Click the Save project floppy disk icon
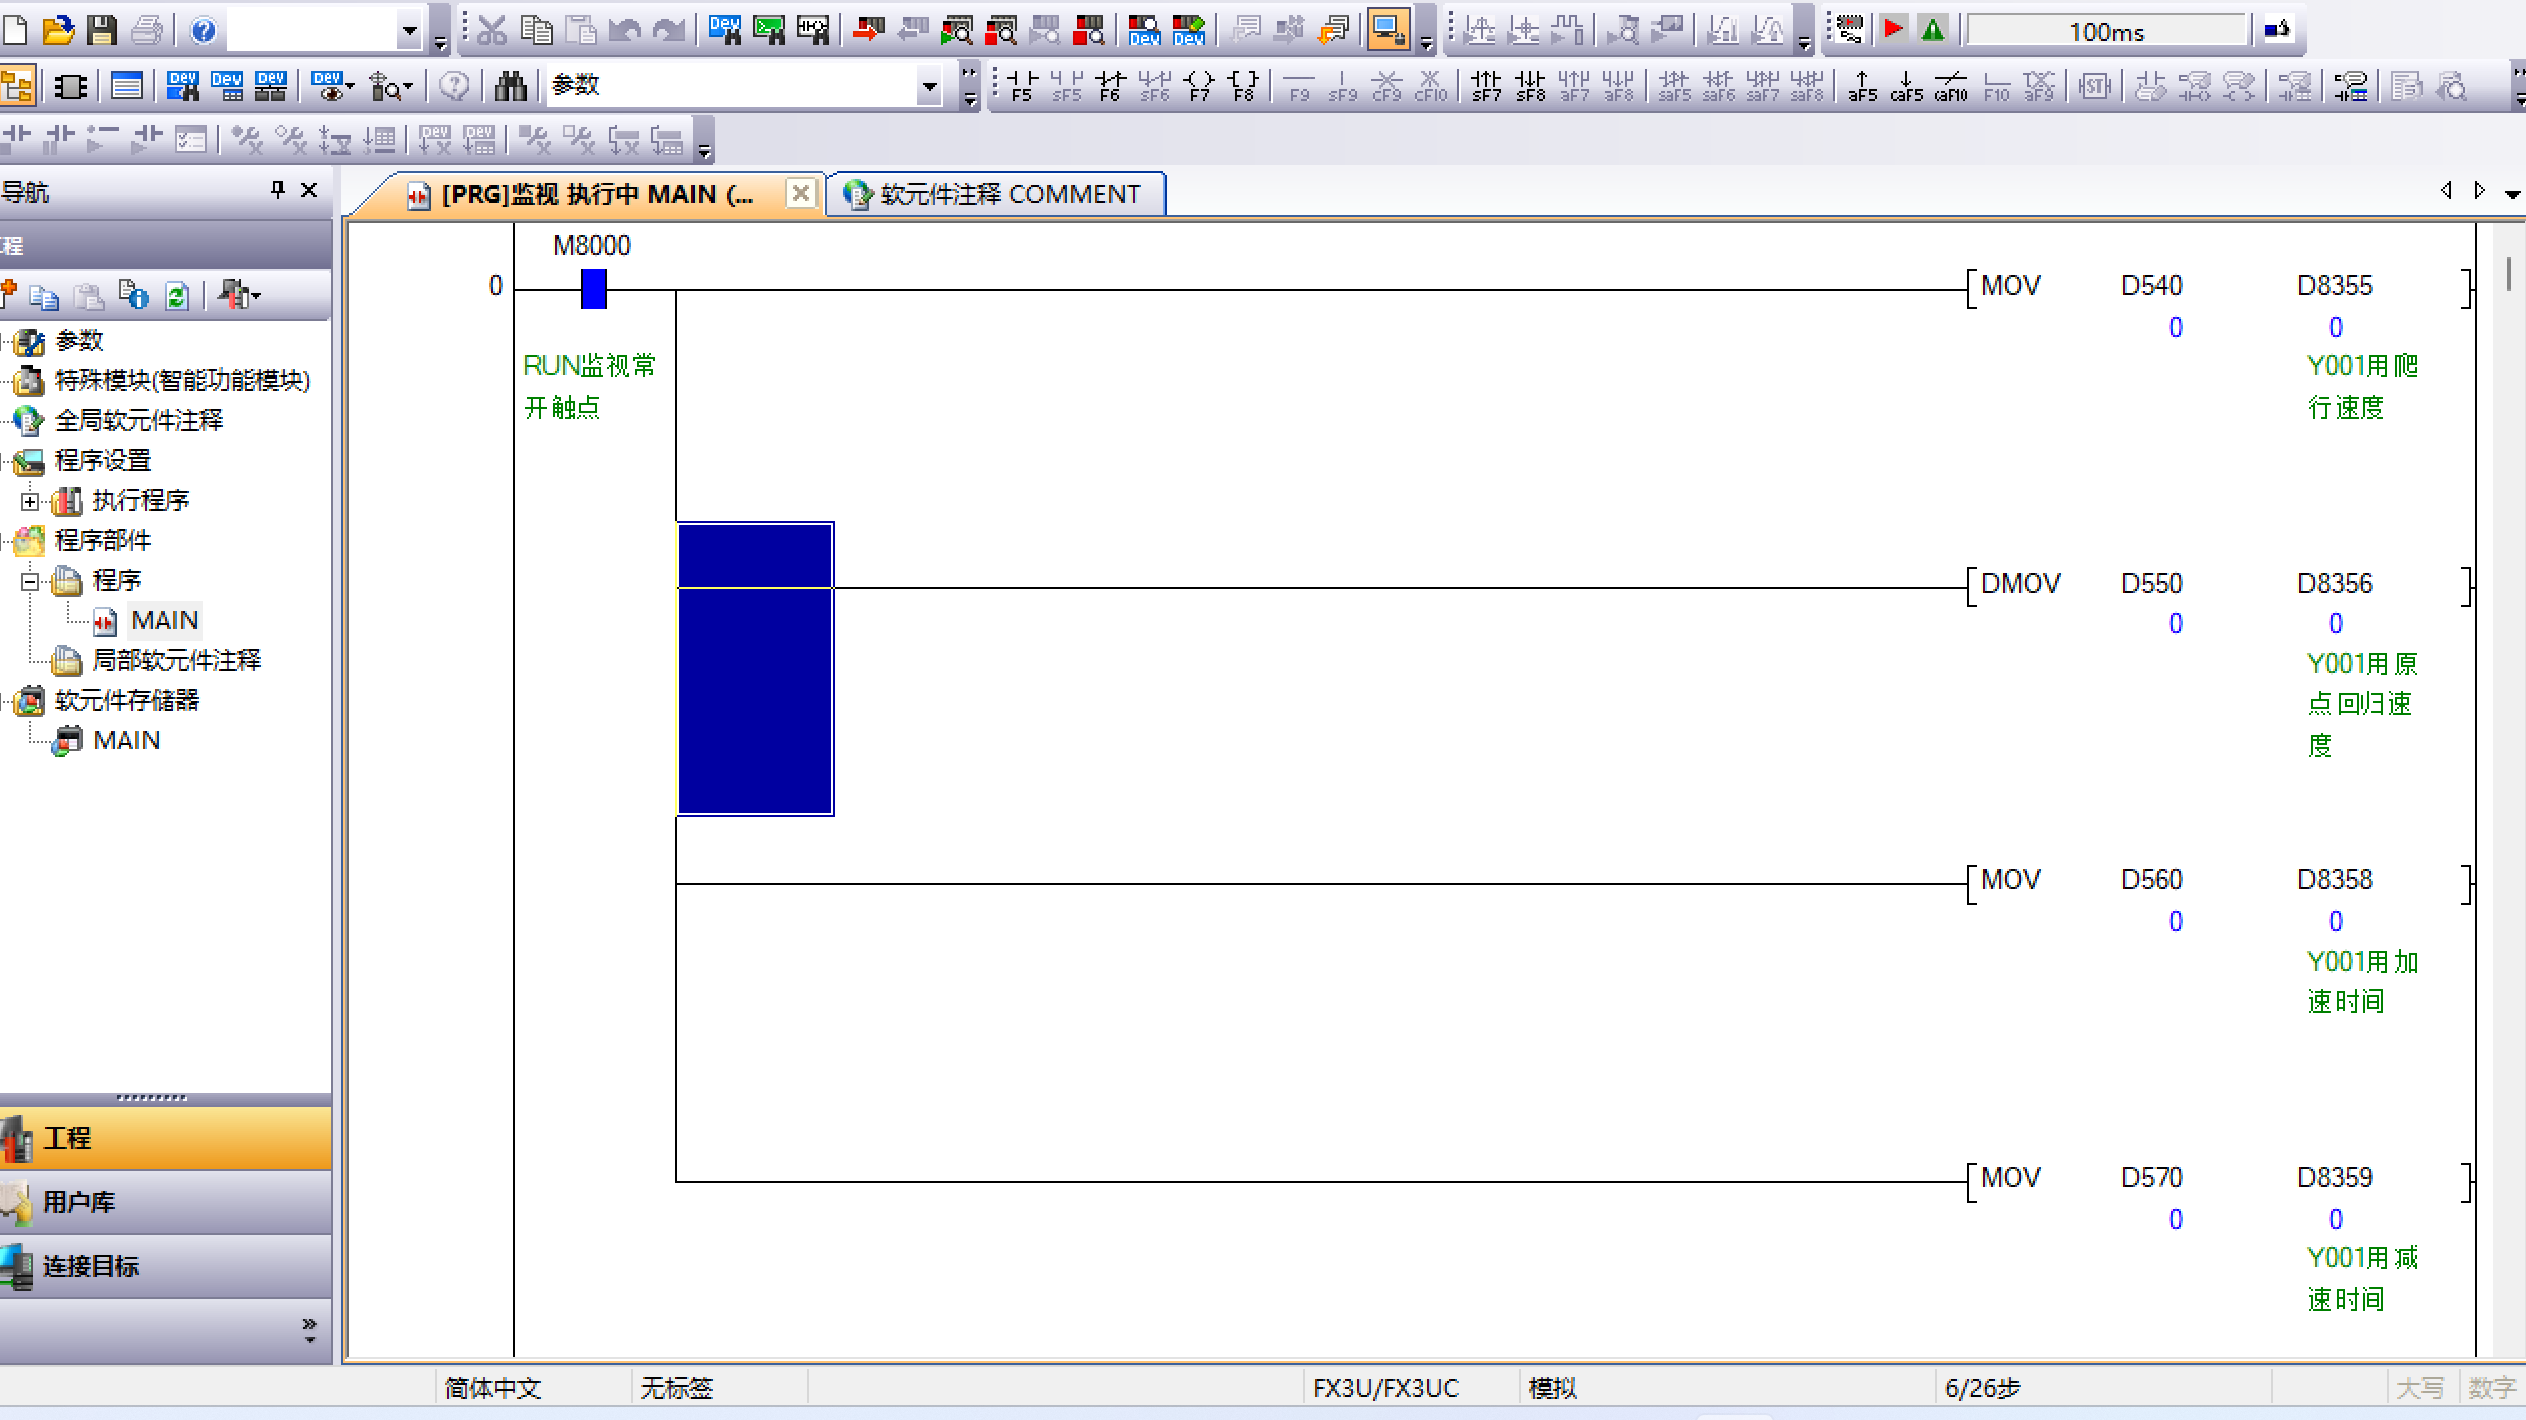2526x1420 pixels. [x=101, y=31]
